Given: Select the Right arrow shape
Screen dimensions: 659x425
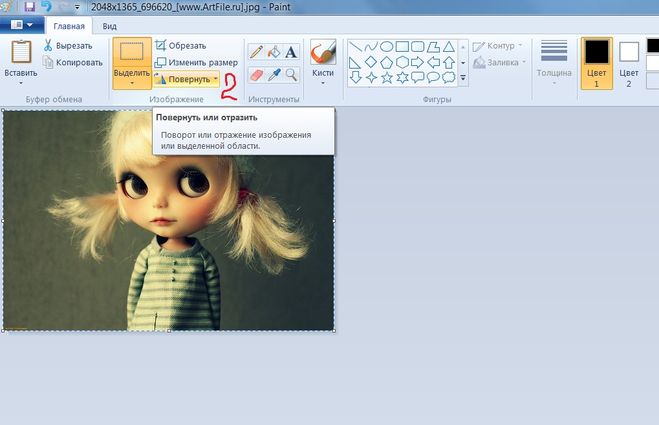Looking at the screenshot, I should (x=418, y=63).
